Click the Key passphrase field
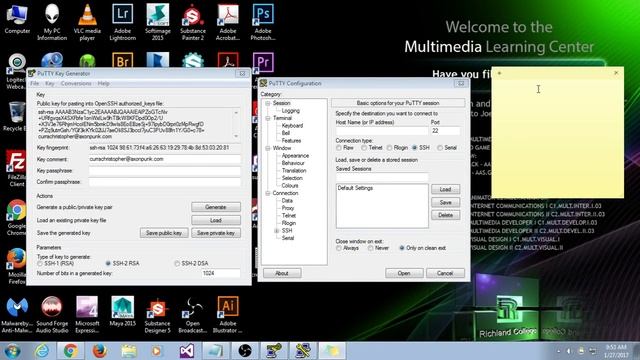Screen dimensions: 640x360 point(164,171)
